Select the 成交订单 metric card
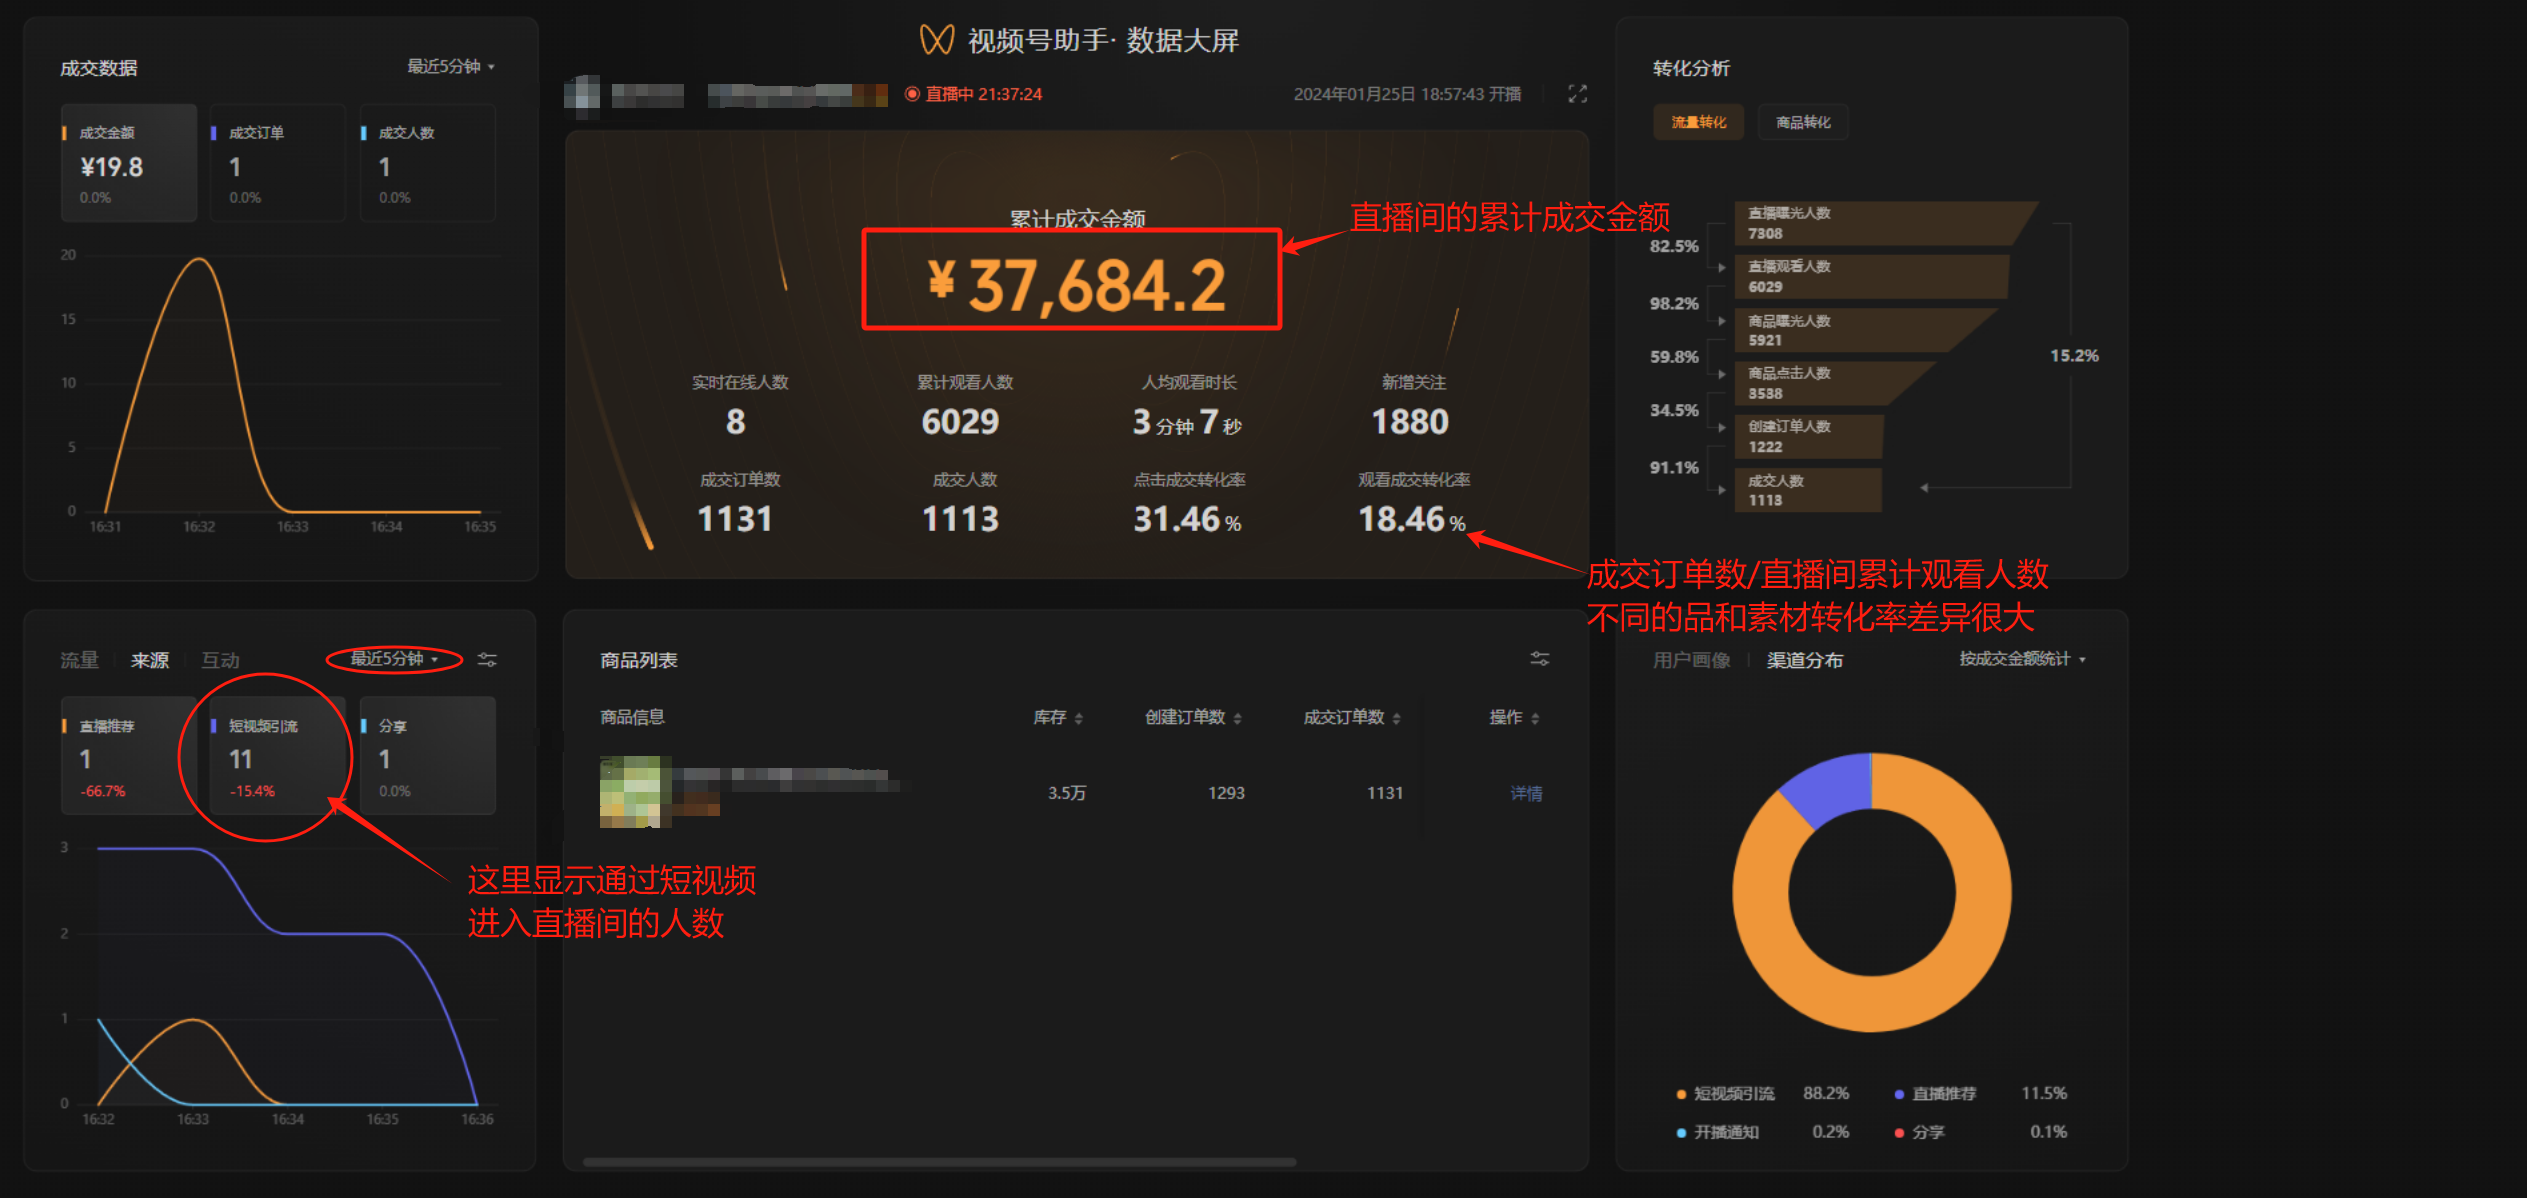 pyautogui.click(x=278, y=163)
